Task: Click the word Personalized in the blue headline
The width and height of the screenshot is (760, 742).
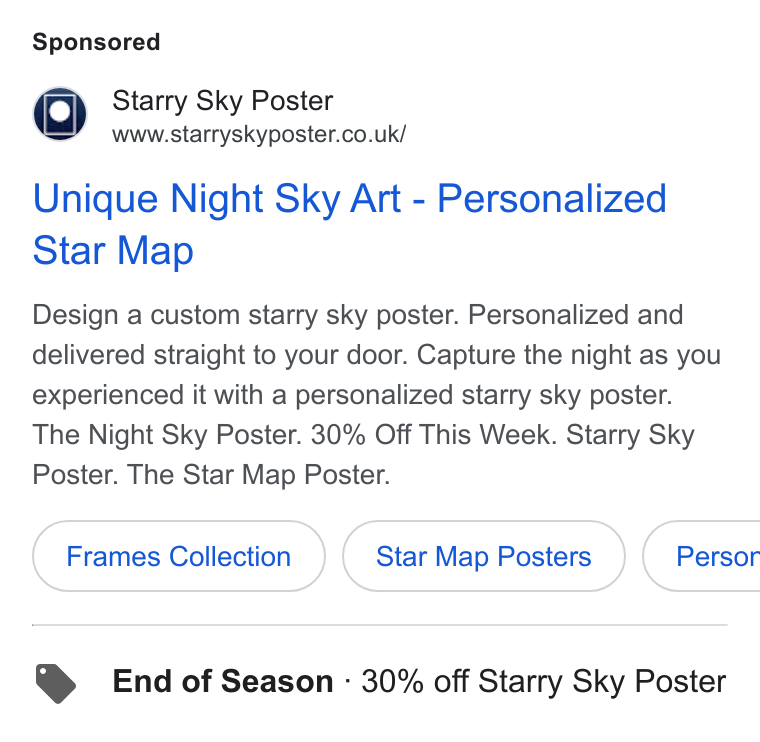Action: (552, 198)
